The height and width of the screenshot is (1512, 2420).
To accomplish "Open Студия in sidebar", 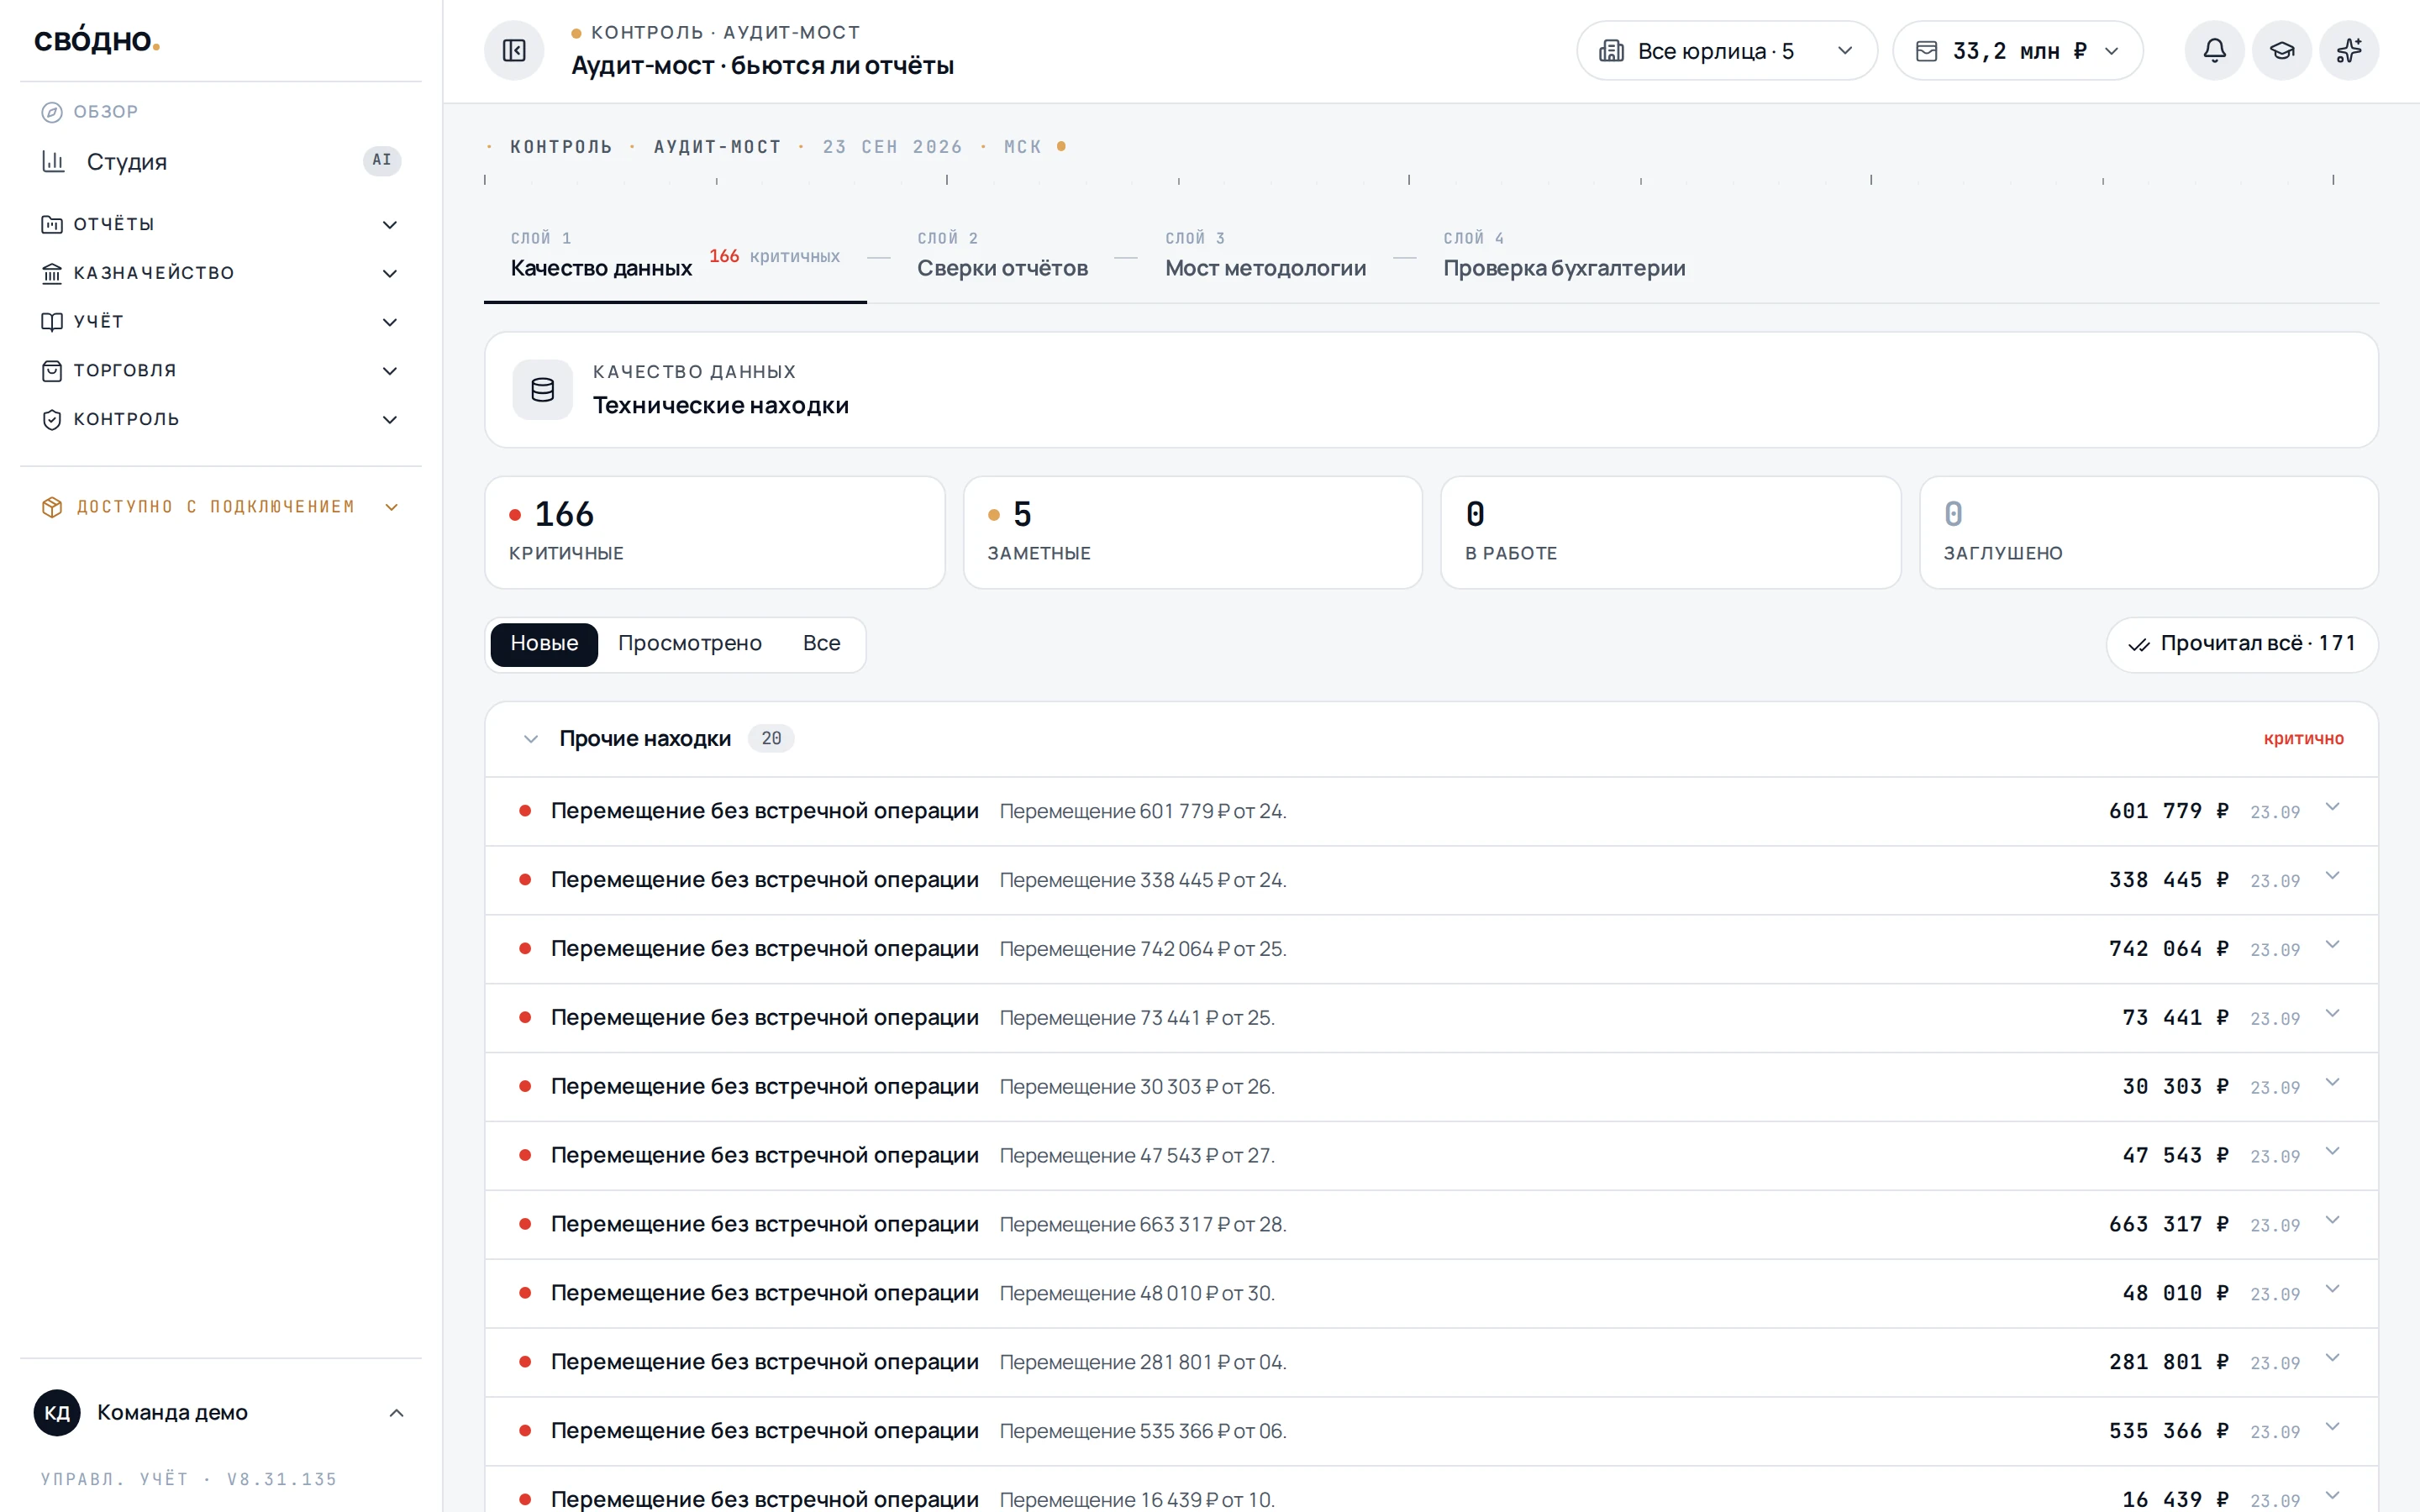I will (x=221, y=161).
